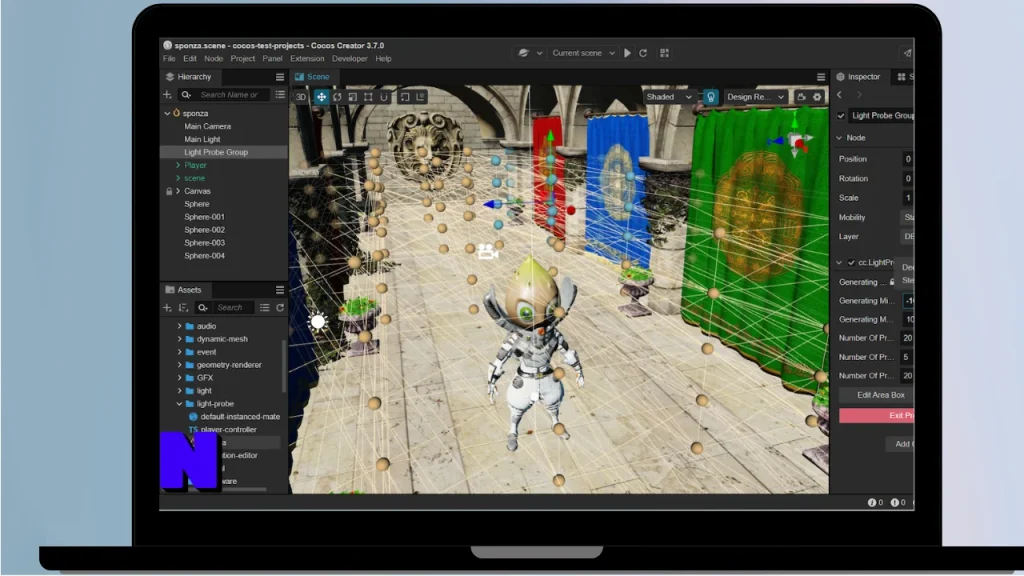Screen dimensions: 1024x576
Task: Play the current scene preview
Action: pyautogui.click(x=627, y=53)
